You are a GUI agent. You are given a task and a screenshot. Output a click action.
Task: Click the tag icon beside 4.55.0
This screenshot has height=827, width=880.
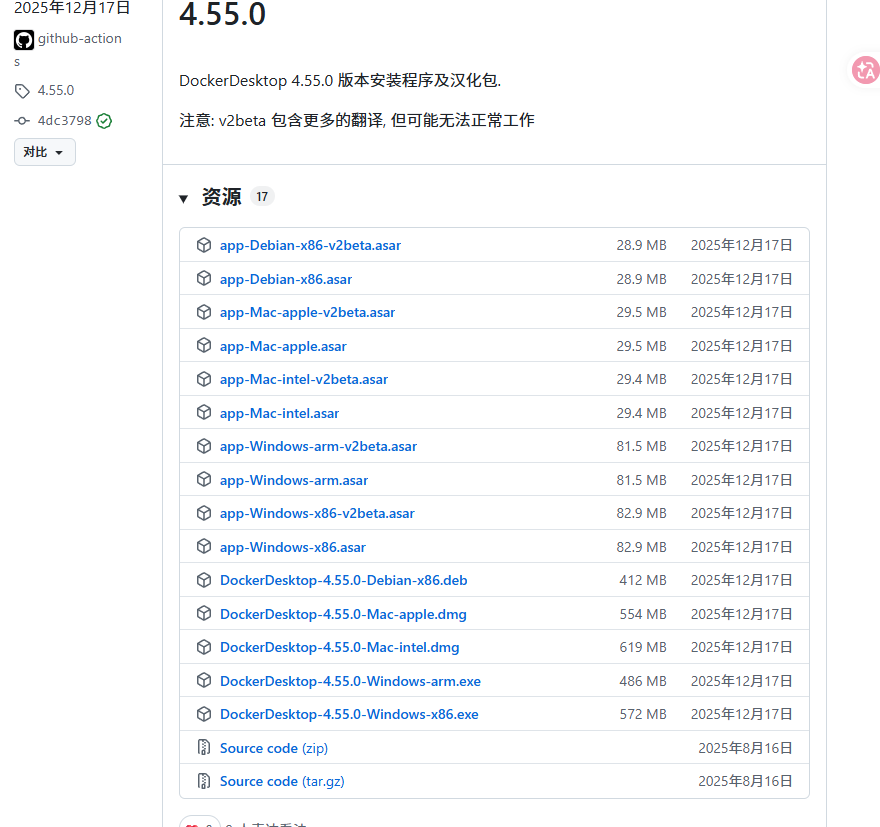[22, 91]
